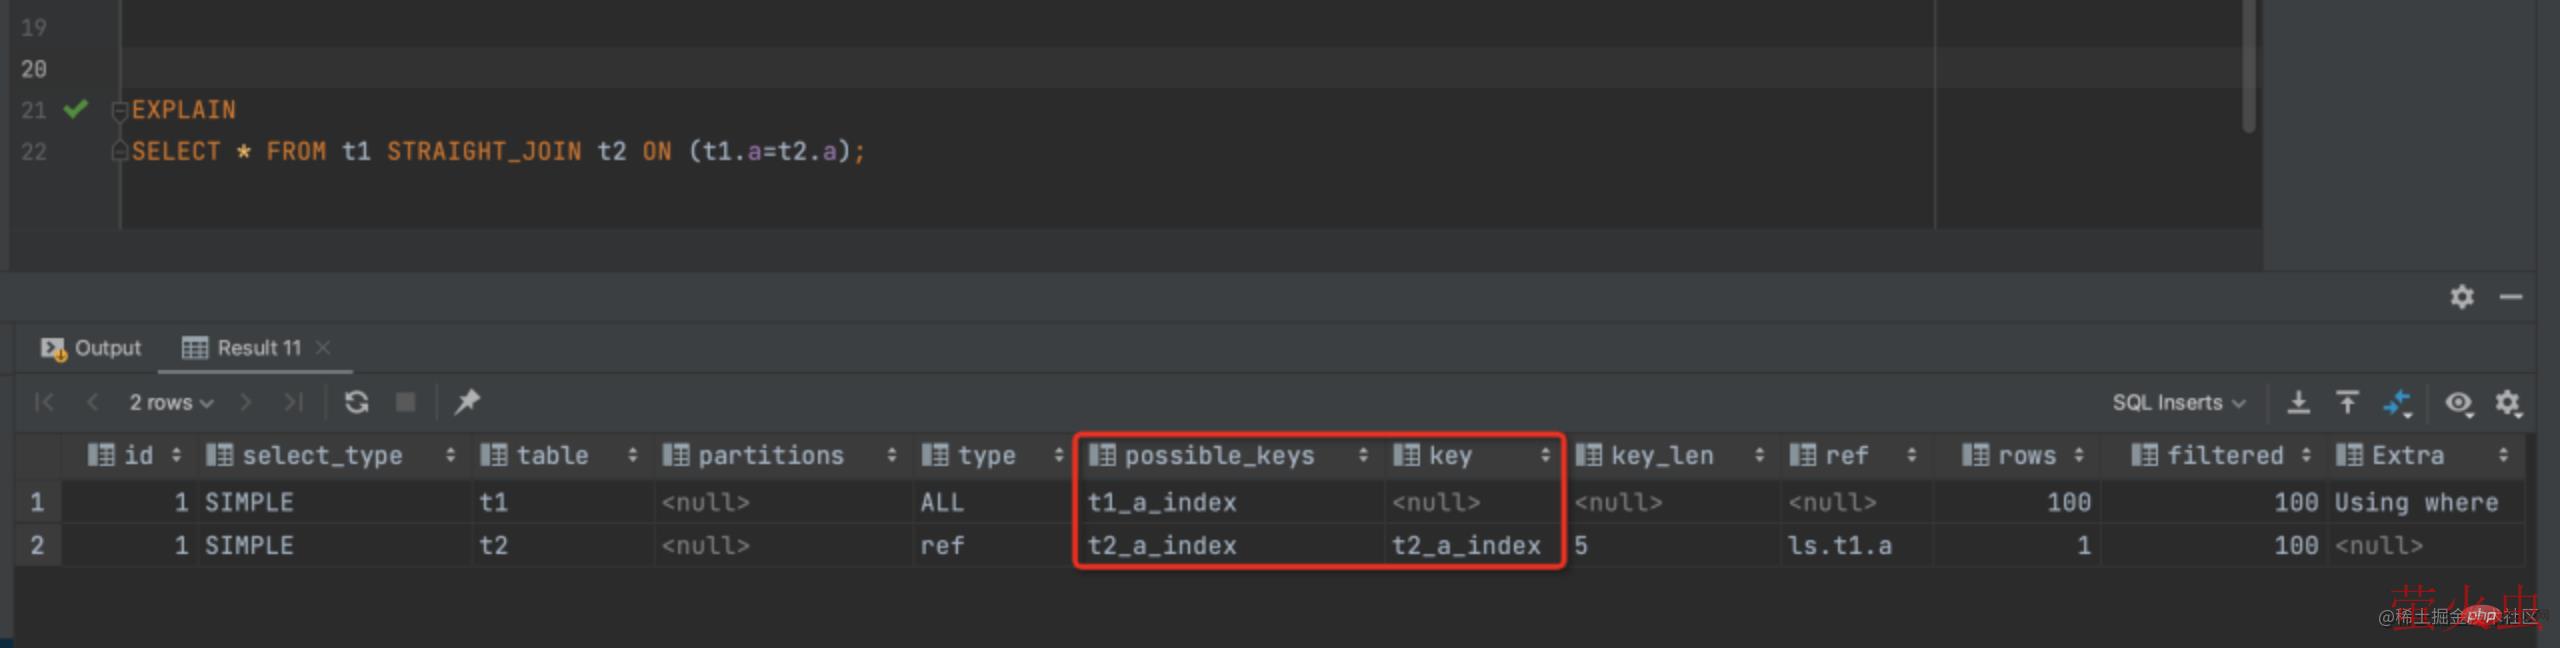Open result grid settings gear icon
This screenshot has height=648, width=2560.
click(x=2507, y=403)
